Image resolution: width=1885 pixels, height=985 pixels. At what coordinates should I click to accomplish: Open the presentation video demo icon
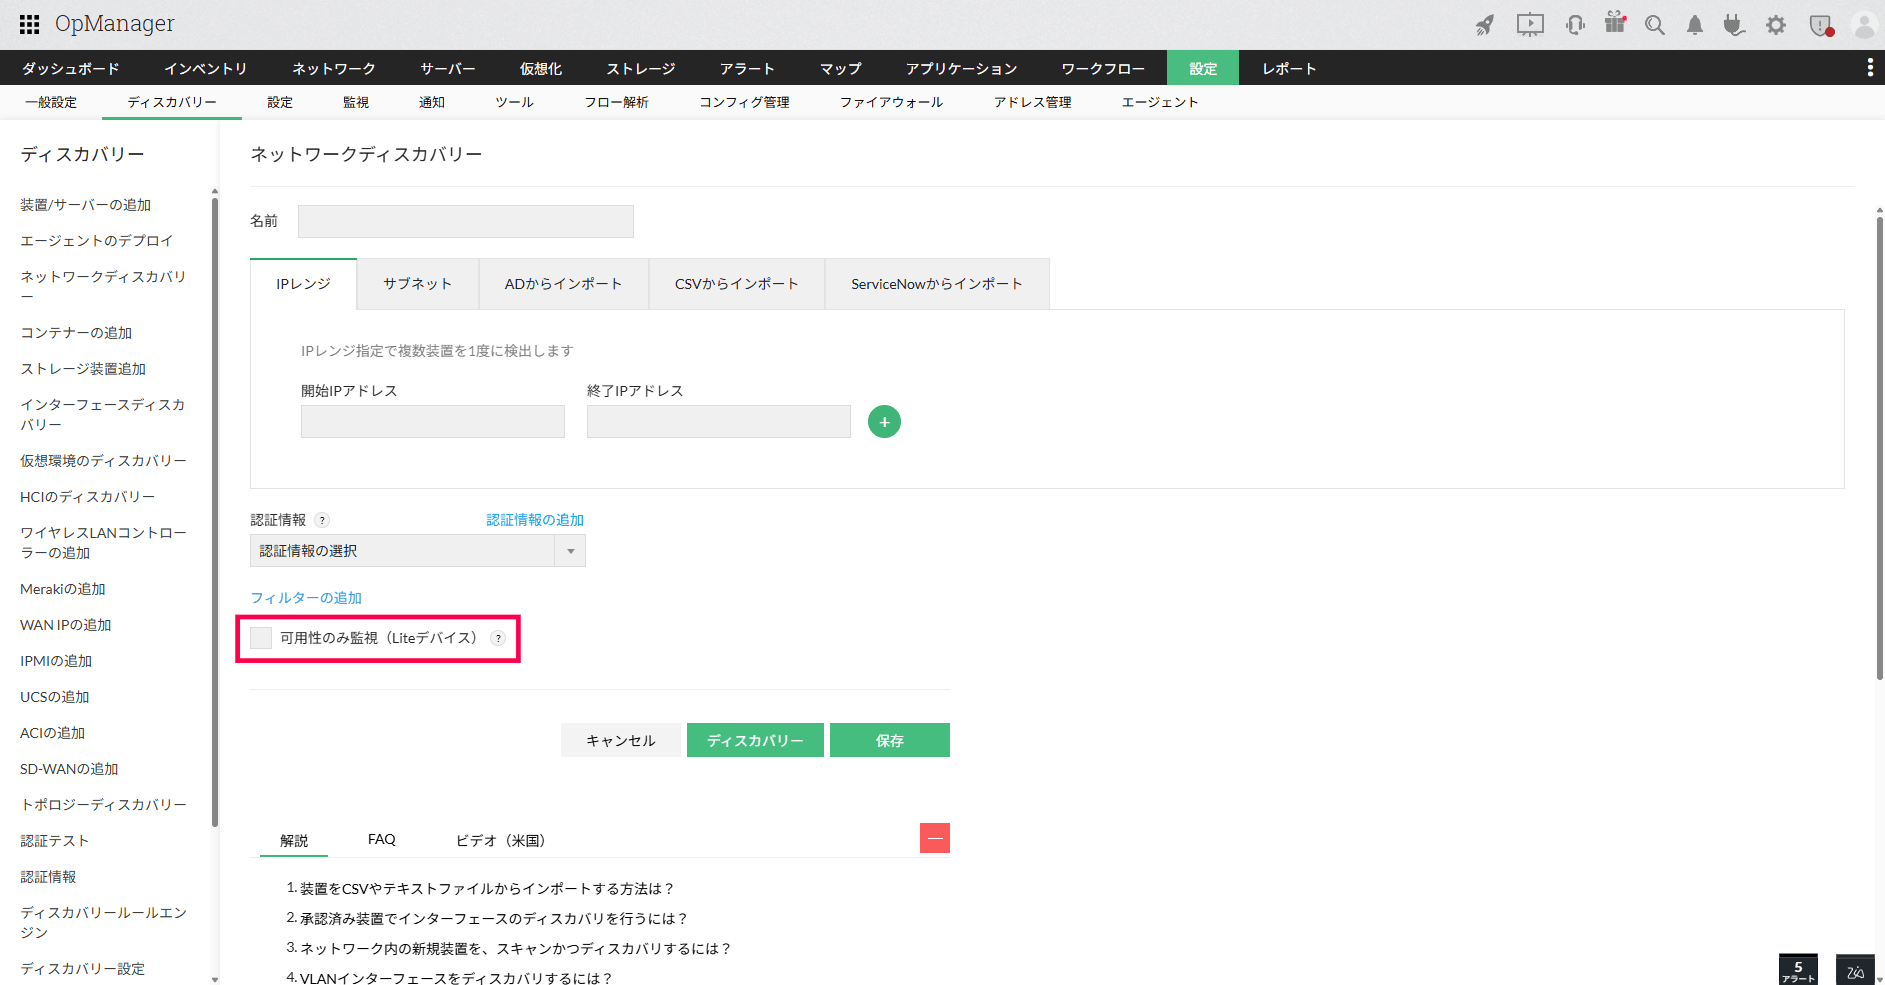tap(1530, 25)
